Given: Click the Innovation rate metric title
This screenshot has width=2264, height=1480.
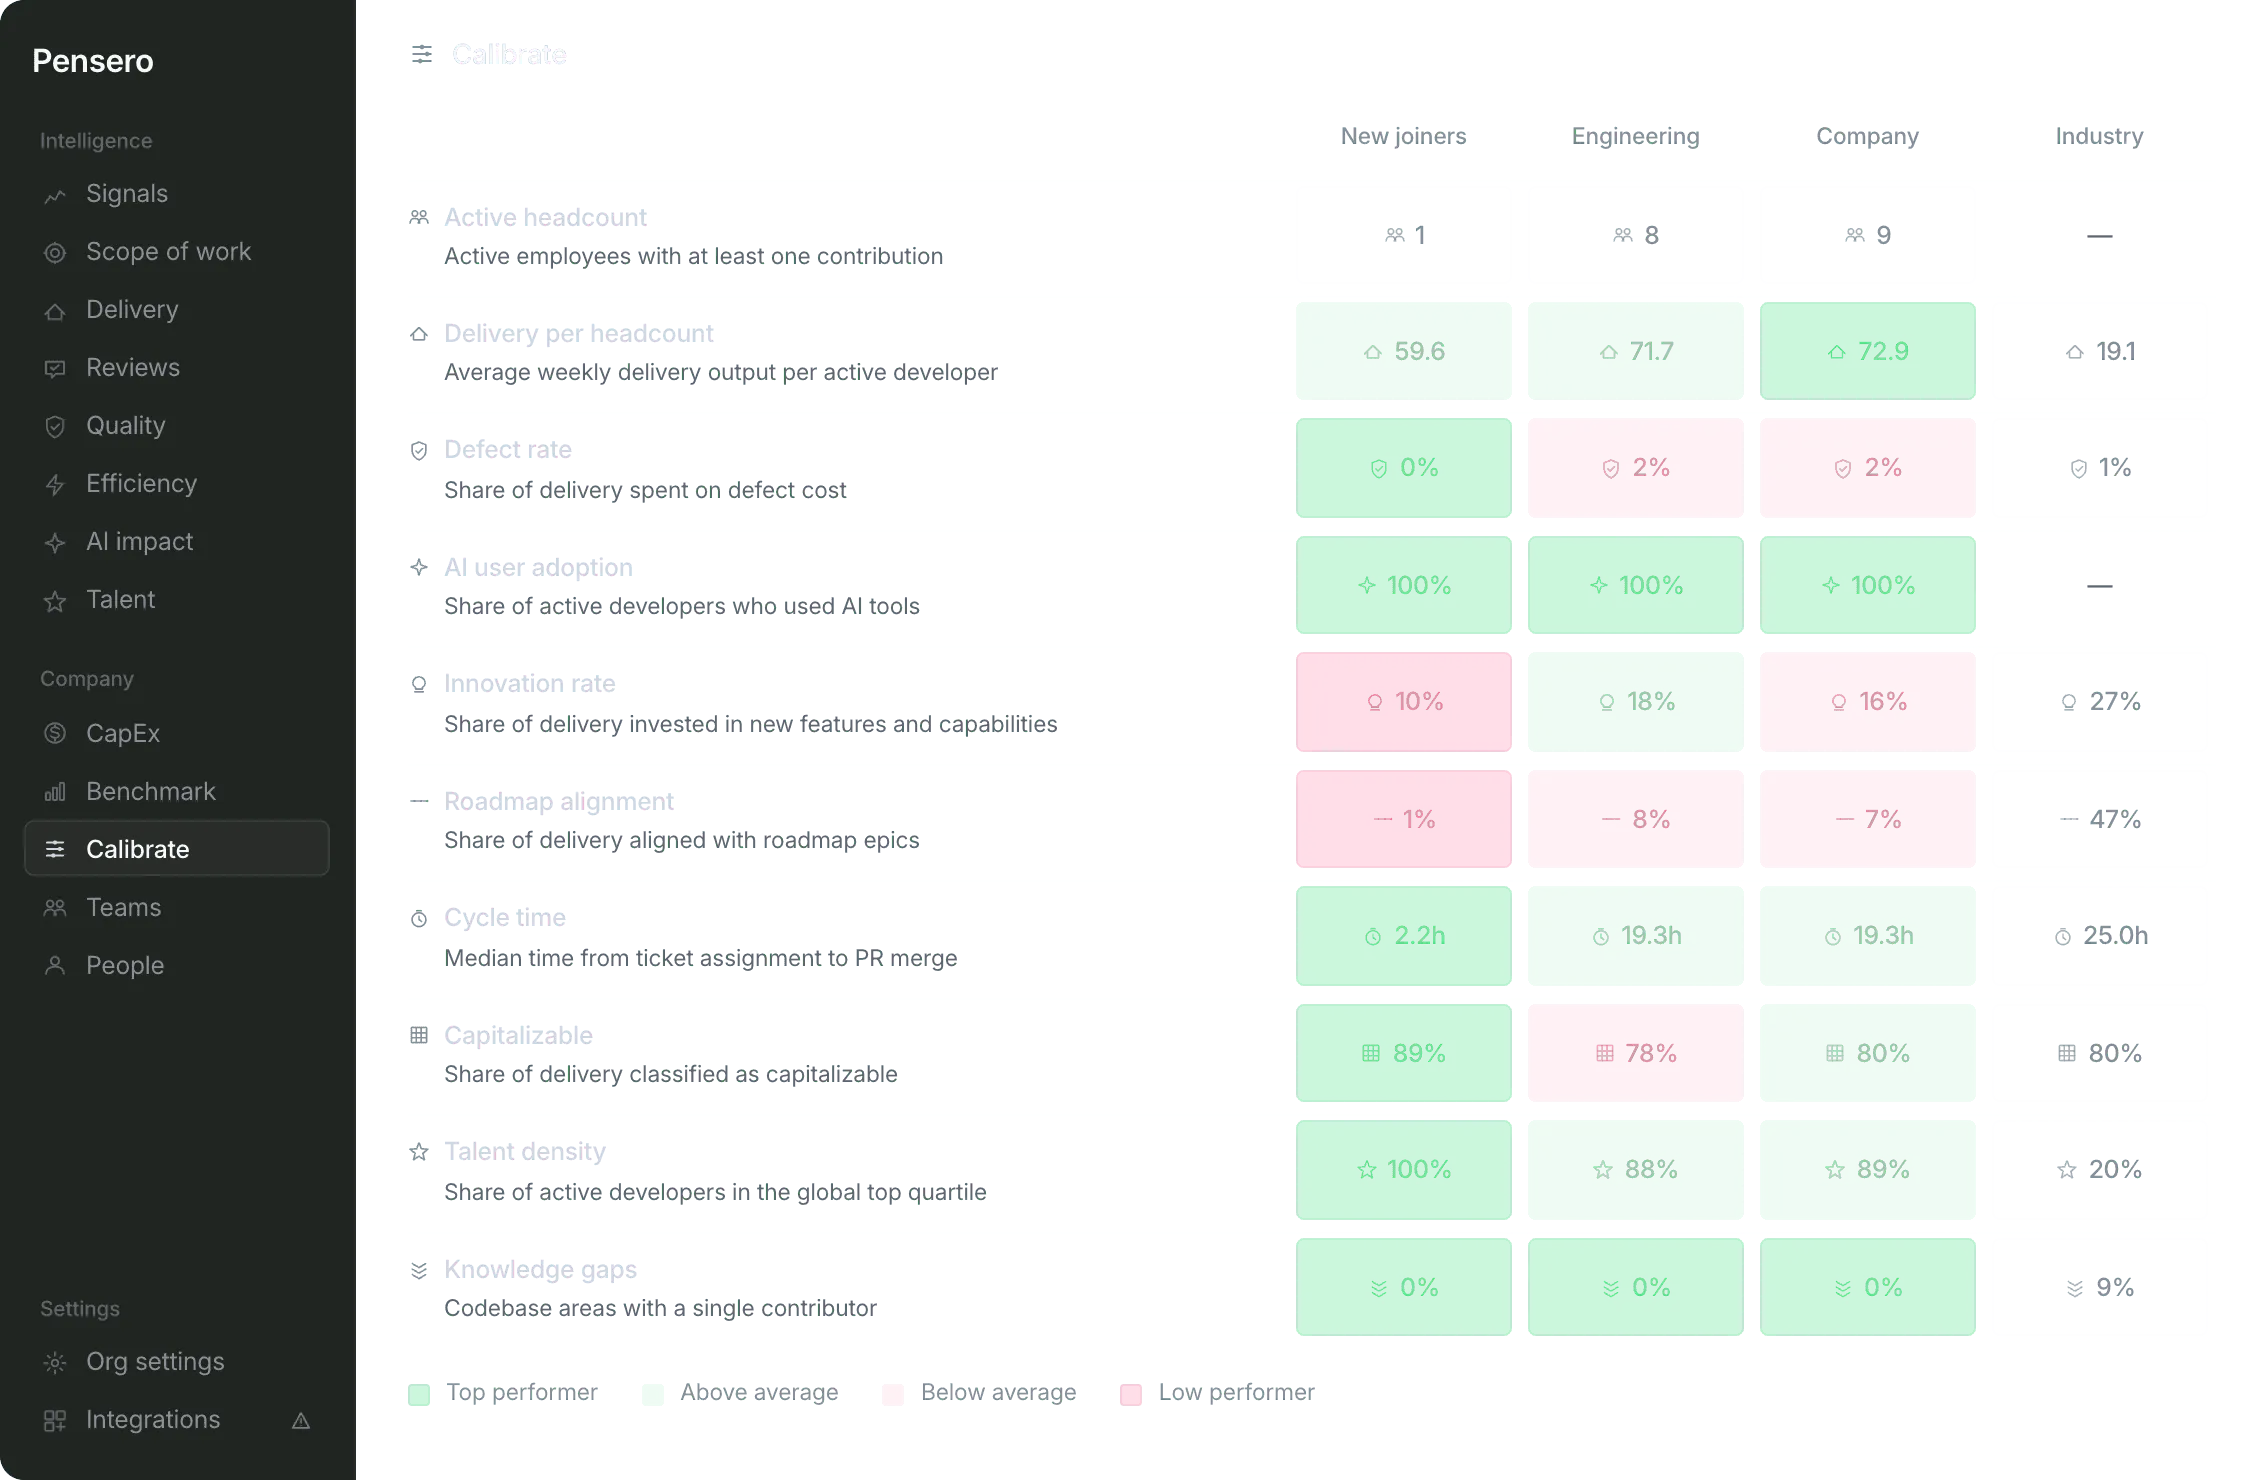Looking at the screenshot, I should point(529,683).
